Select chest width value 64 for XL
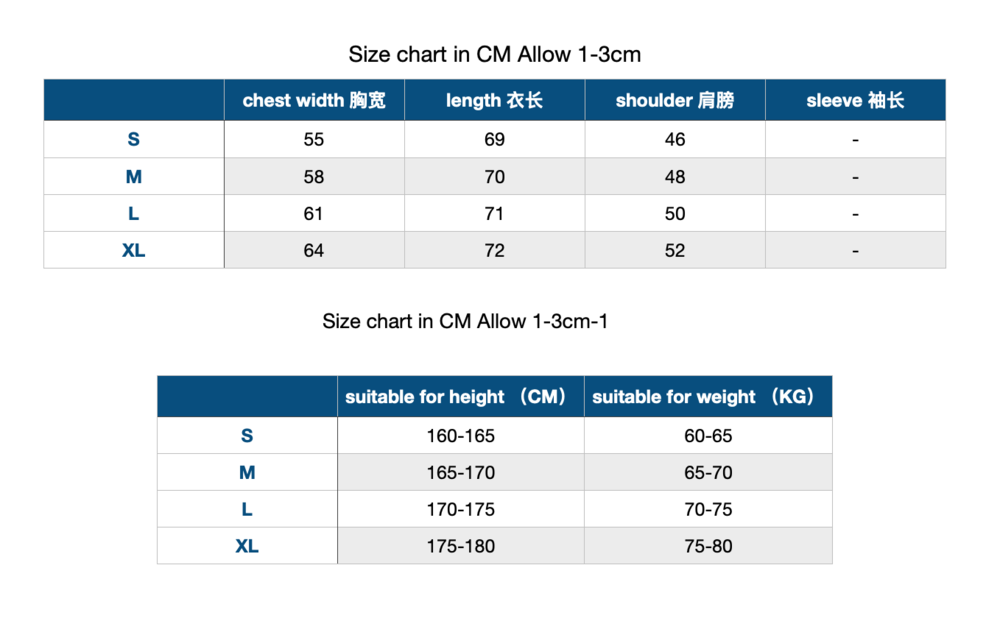This screenshot has width=1000, height=643. (314, 250)
